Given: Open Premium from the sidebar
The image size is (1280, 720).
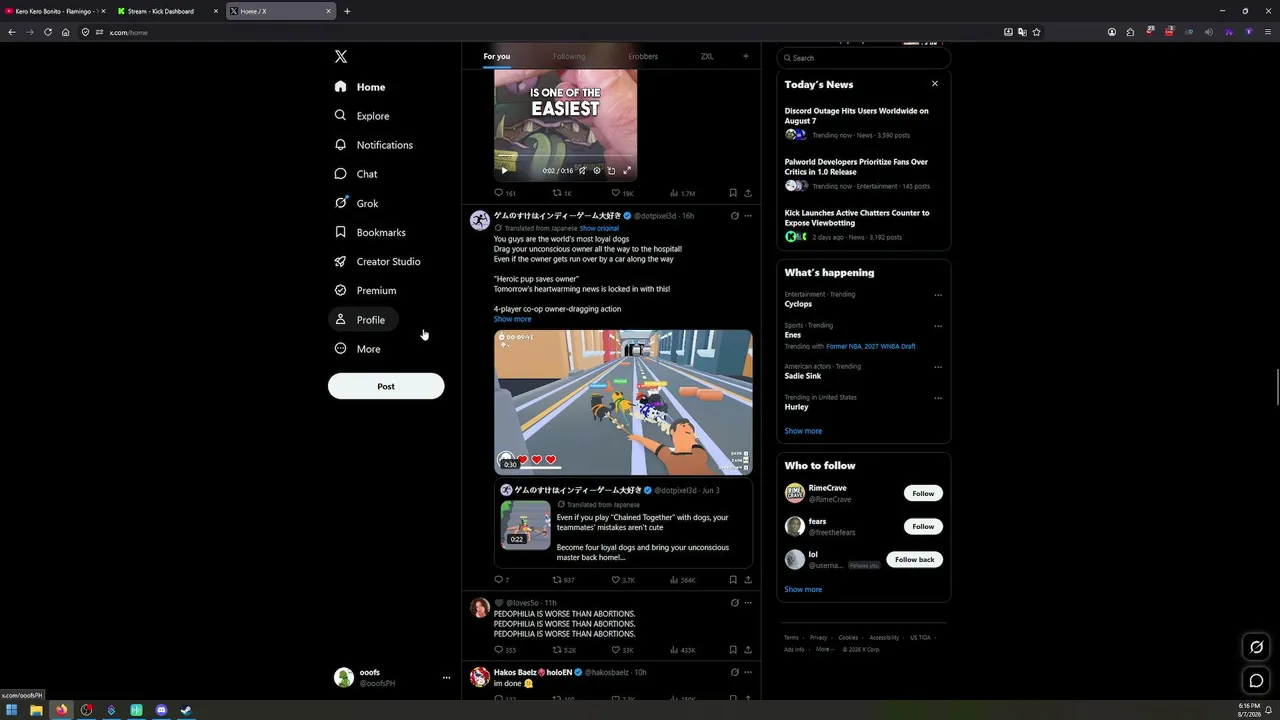Looking at the screenshot, I should [365, 290].
